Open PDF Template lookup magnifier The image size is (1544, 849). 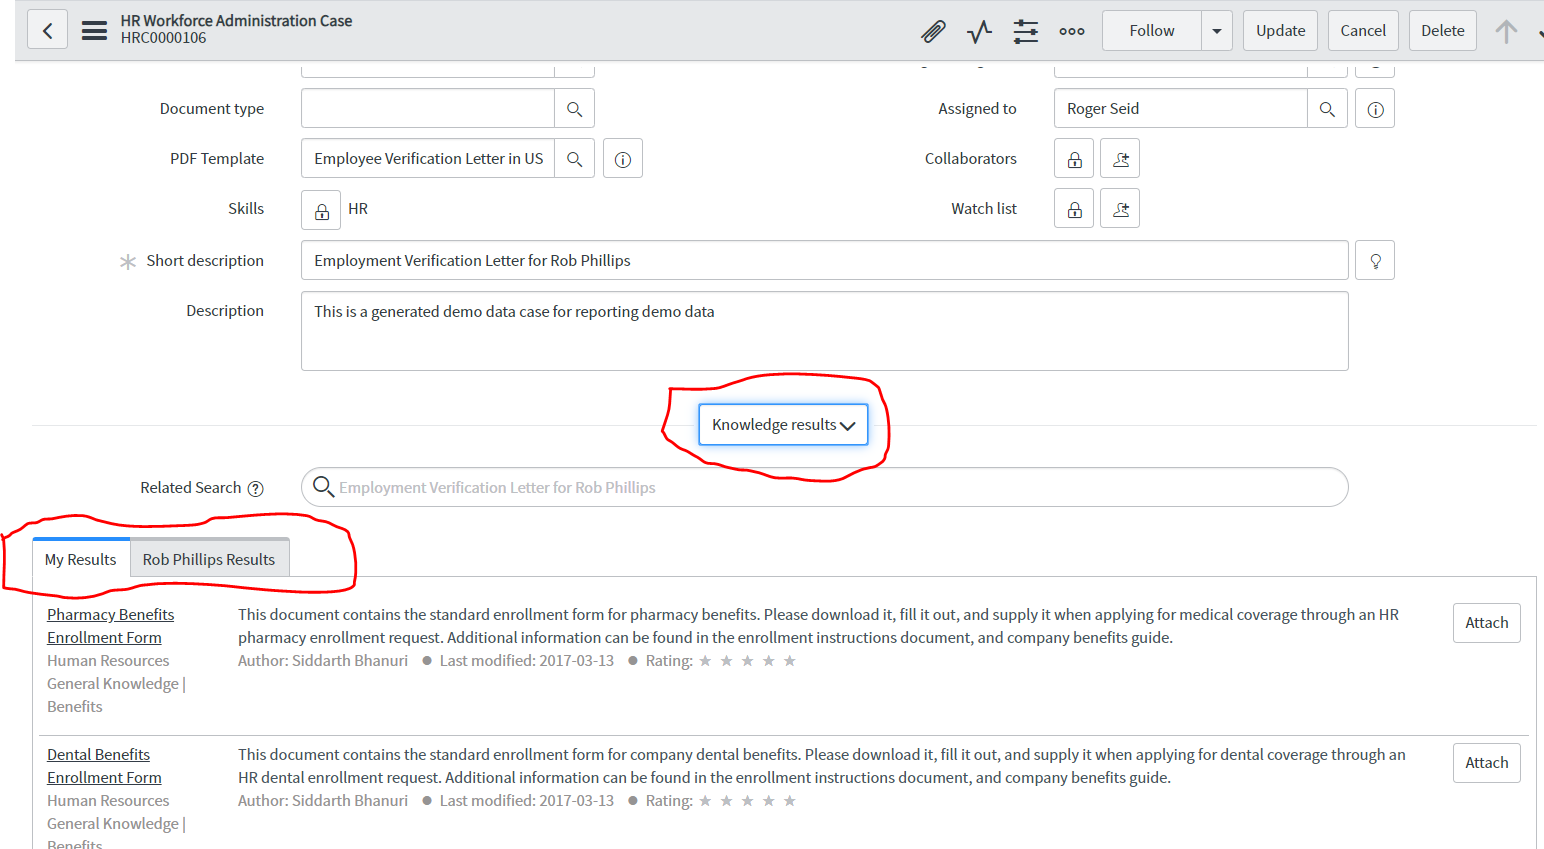(x=574, y=158)
